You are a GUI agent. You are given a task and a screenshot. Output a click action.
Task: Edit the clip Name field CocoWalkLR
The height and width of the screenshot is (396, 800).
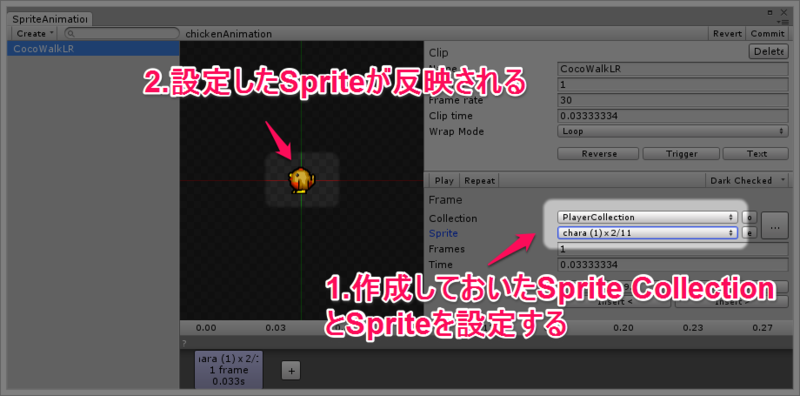click(x=673, y=69)
